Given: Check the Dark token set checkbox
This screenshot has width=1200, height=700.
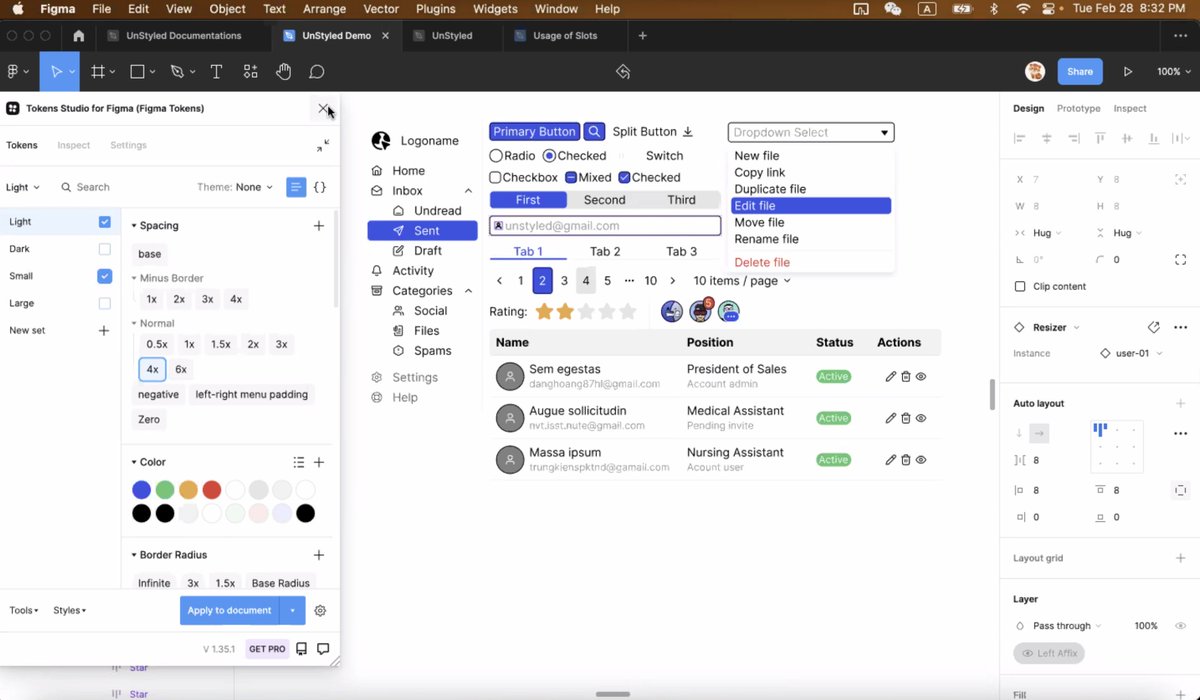Looking at the screenshot, I should pos(105,249).
